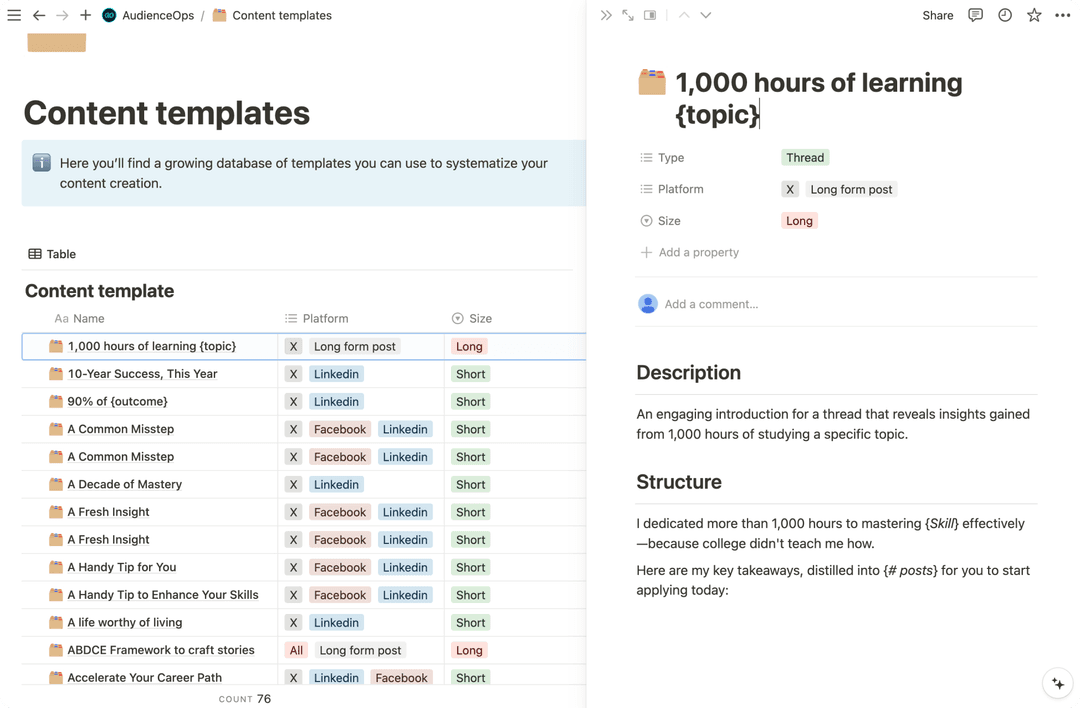Click the Long size tag in panel
Screen dimensions: 1080x708
click(x=799, y=221)
